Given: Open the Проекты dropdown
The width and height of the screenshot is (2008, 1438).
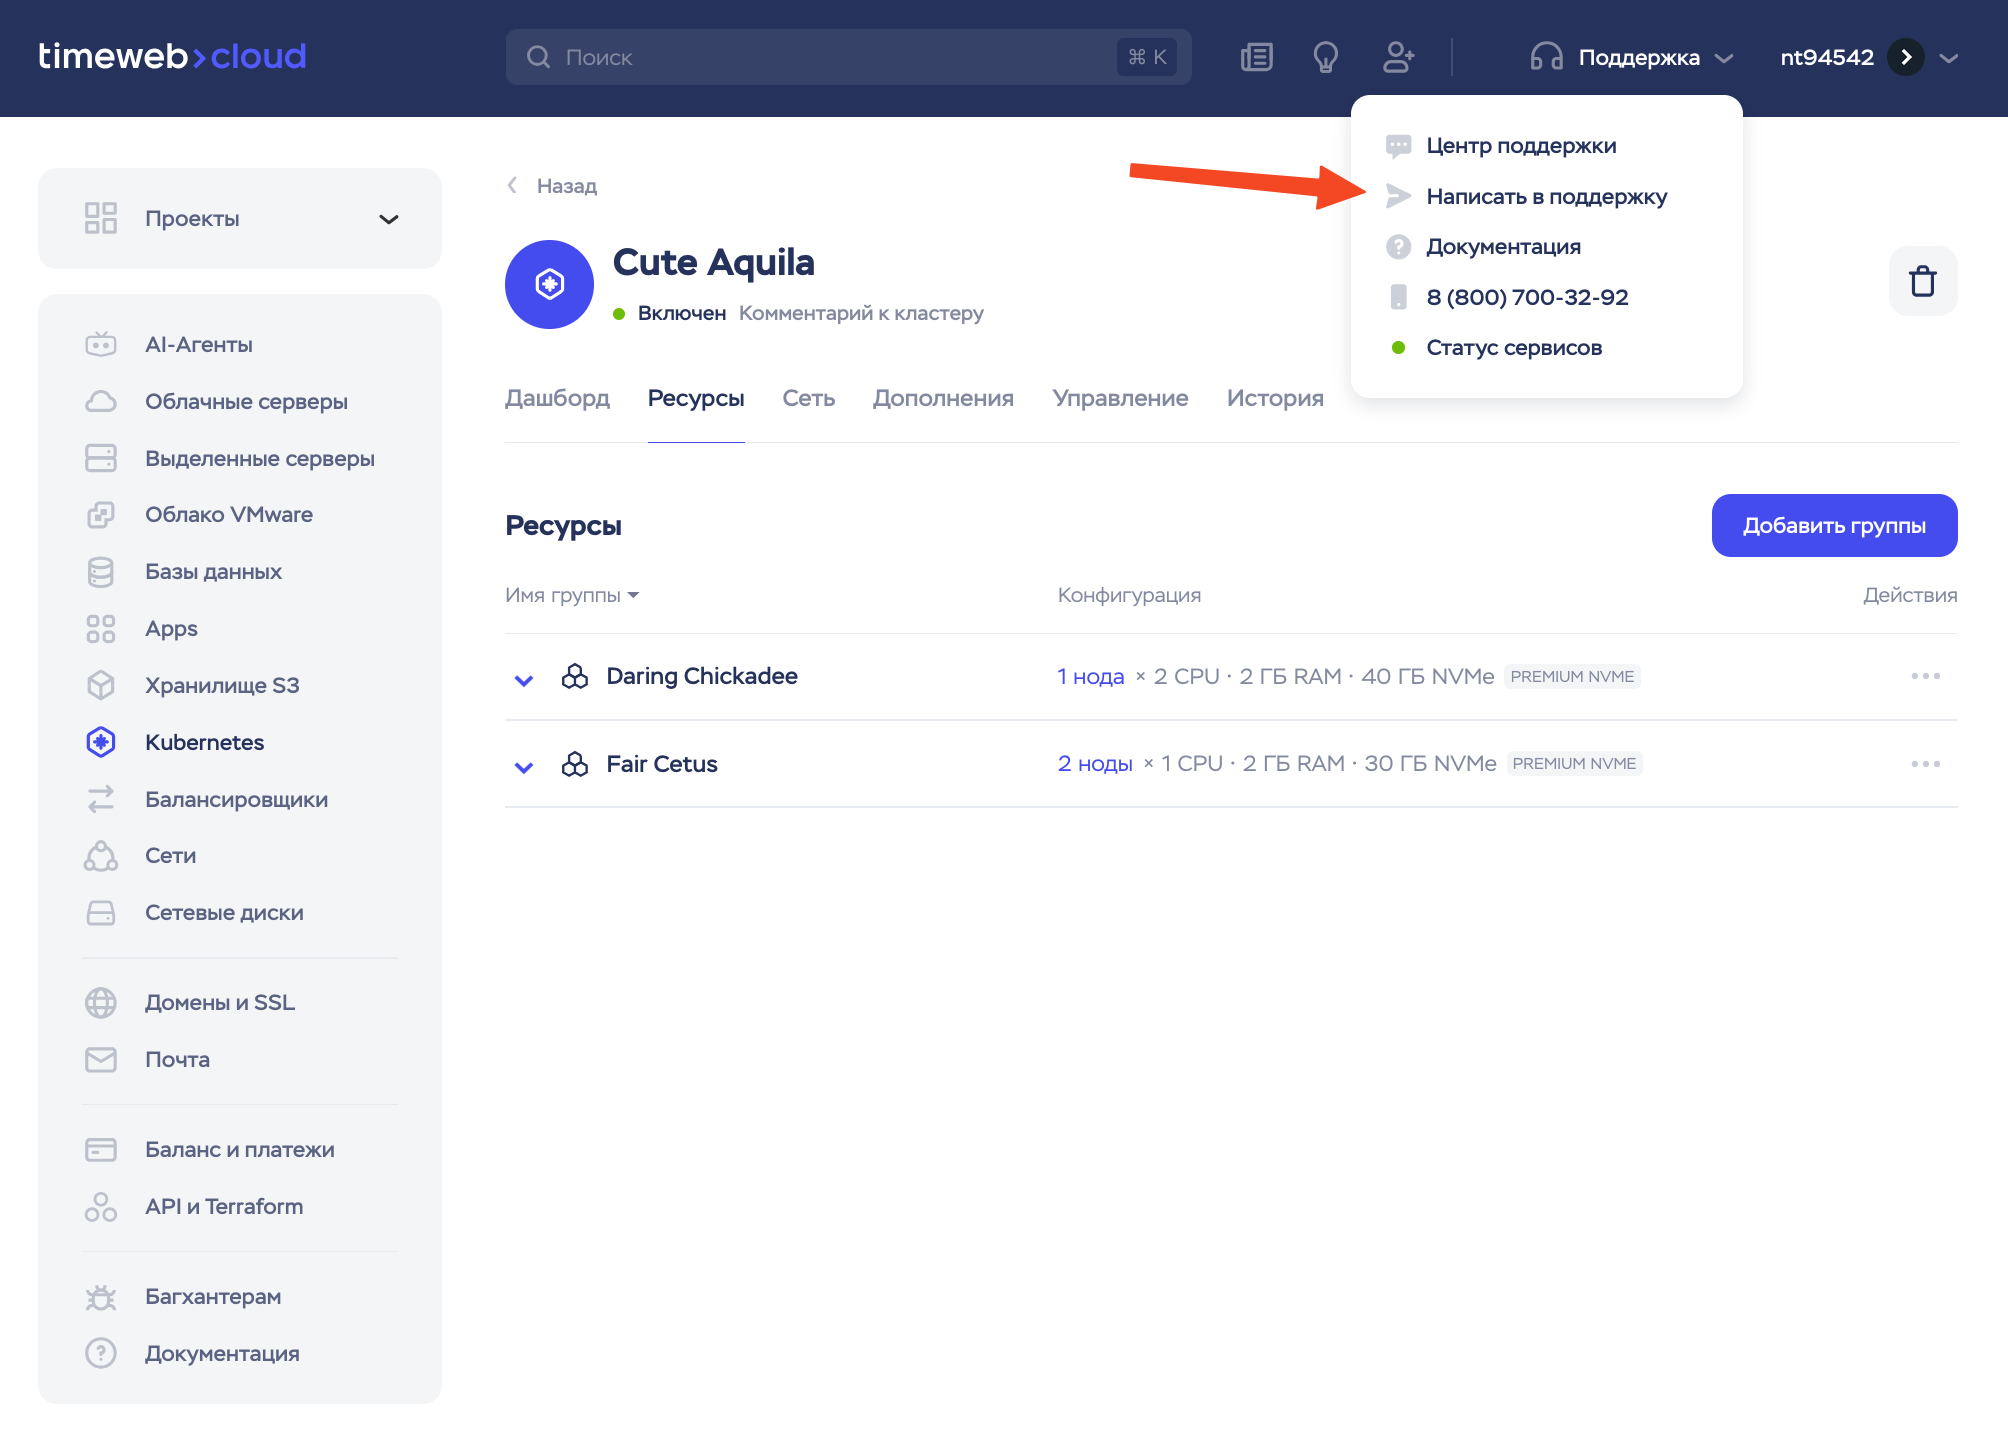Looking at the screenshot, I should (x=240, y=218).
